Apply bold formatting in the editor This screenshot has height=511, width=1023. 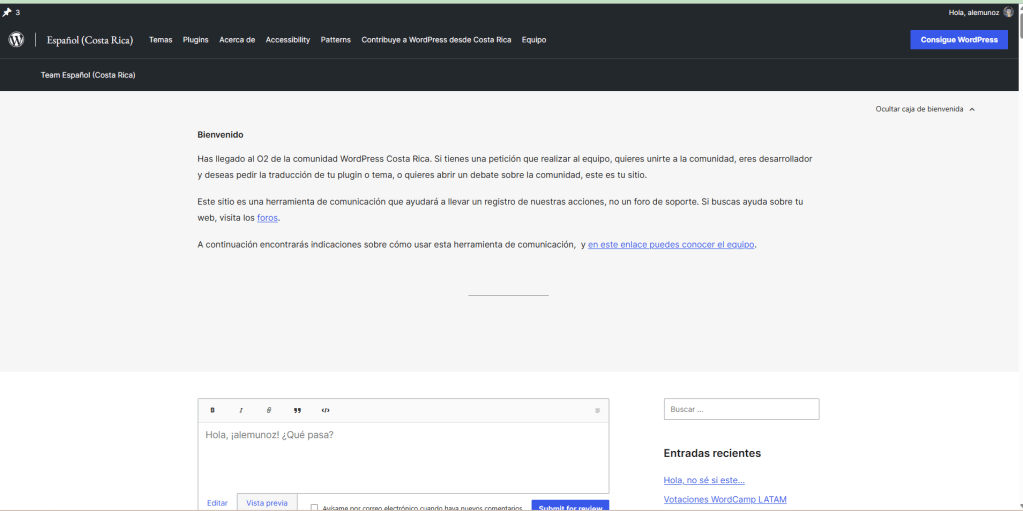pos(213,410)
